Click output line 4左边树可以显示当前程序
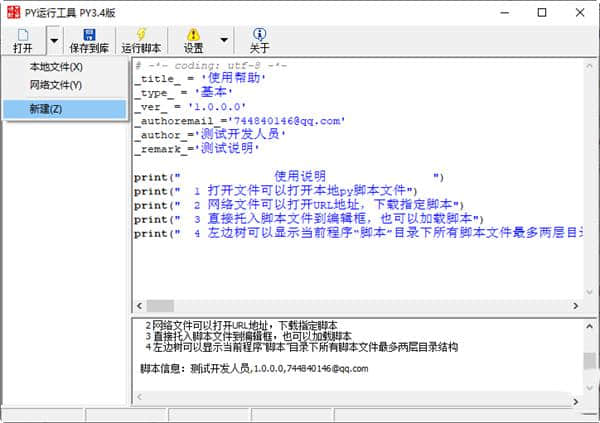This screenshot has width=600, height=423. pyautogui.click(x=301, y=347)
